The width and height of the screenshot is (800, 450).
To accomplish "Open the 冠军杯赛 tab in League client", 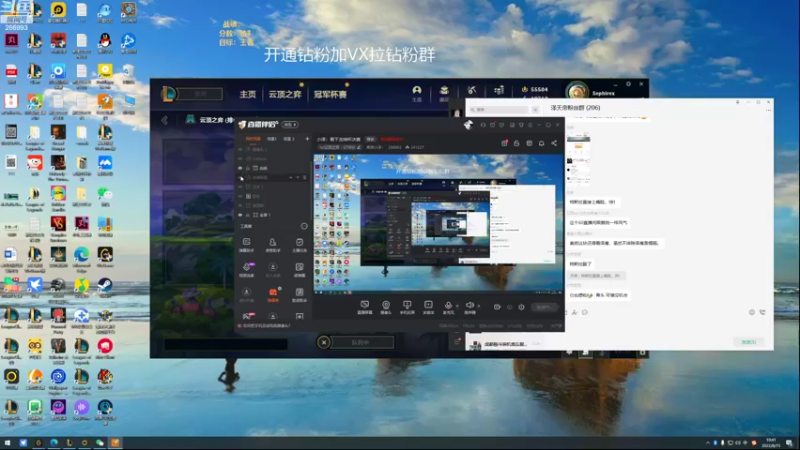I will coord(330,94).
